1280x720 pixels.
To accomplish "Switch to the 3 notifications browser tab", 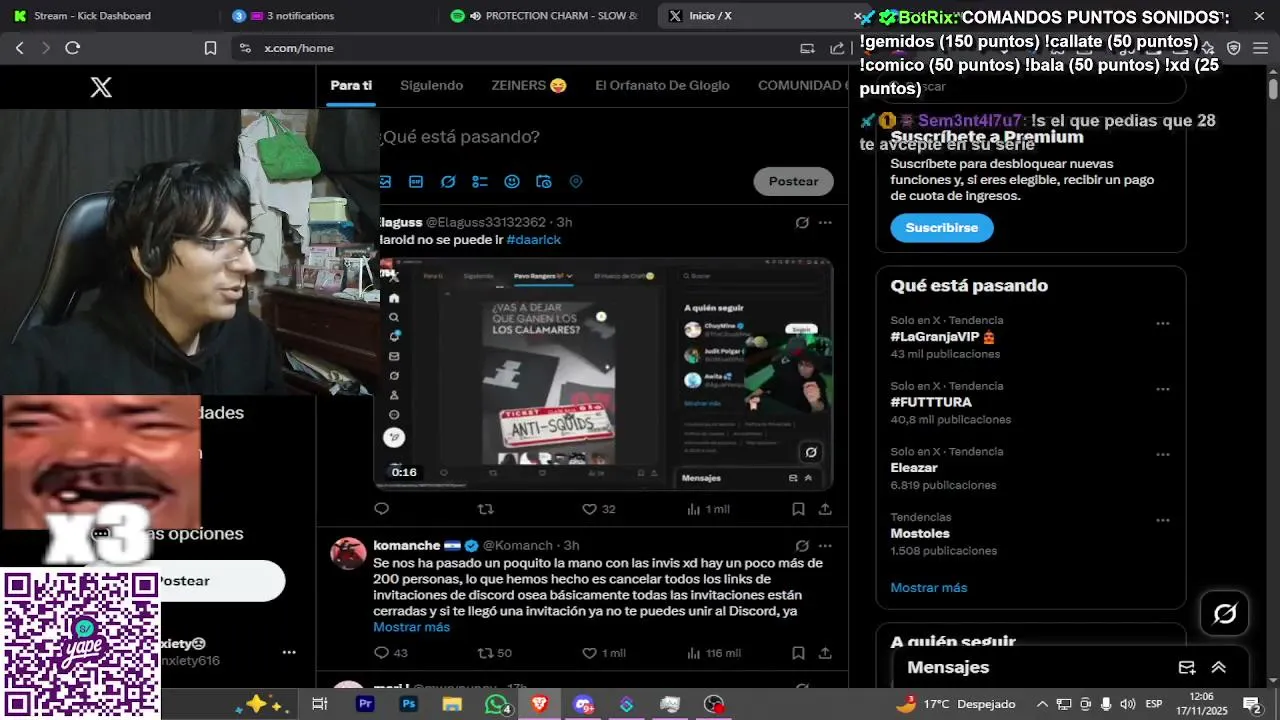I will 327,16.
